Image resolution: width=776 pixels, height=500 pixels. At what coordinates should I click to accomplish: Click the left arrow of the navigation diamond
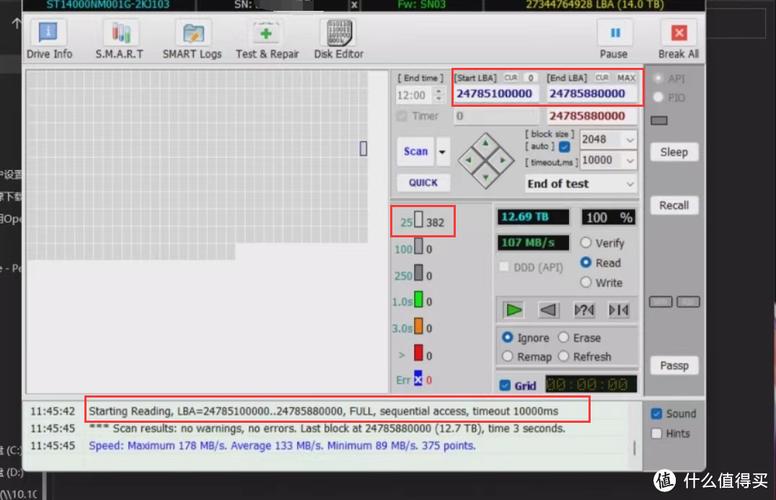tap(469, 160)
